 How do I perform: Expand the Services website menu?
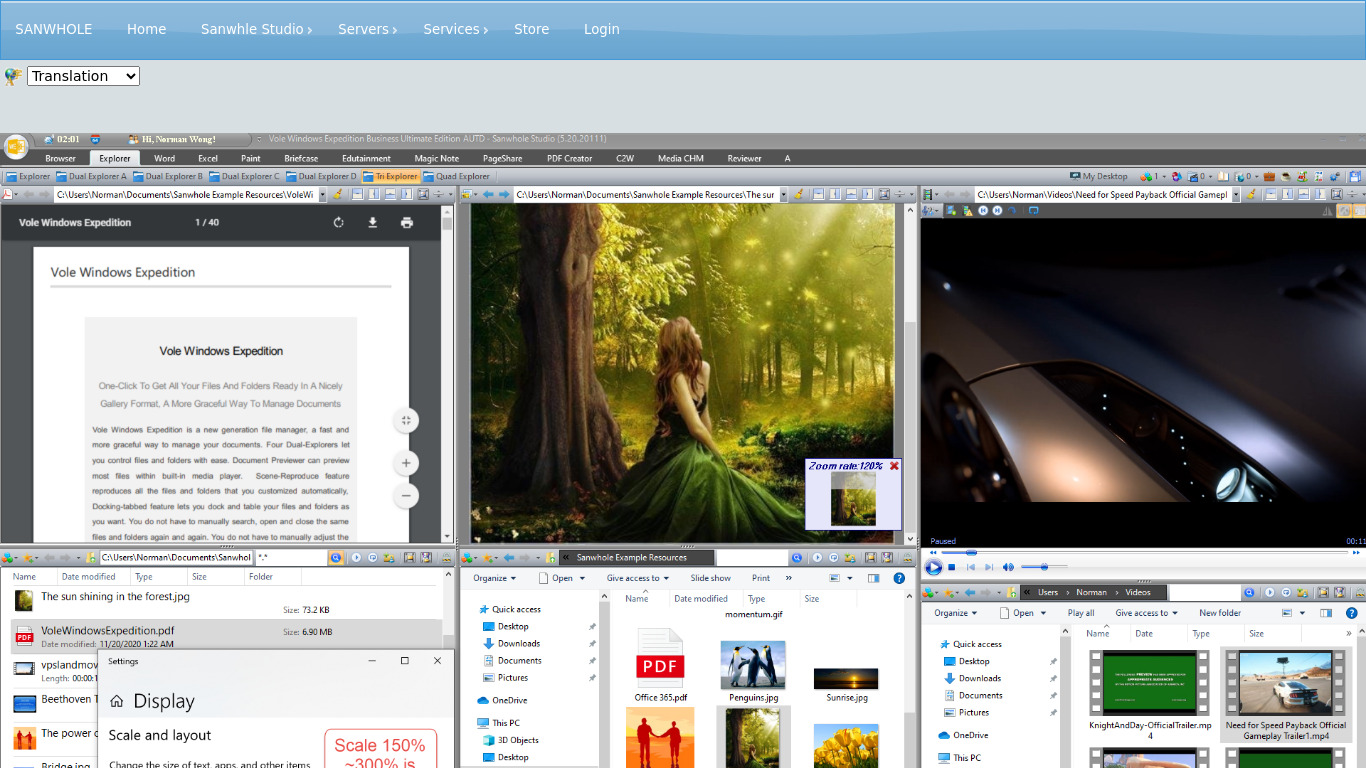click(x=455, y=29)
